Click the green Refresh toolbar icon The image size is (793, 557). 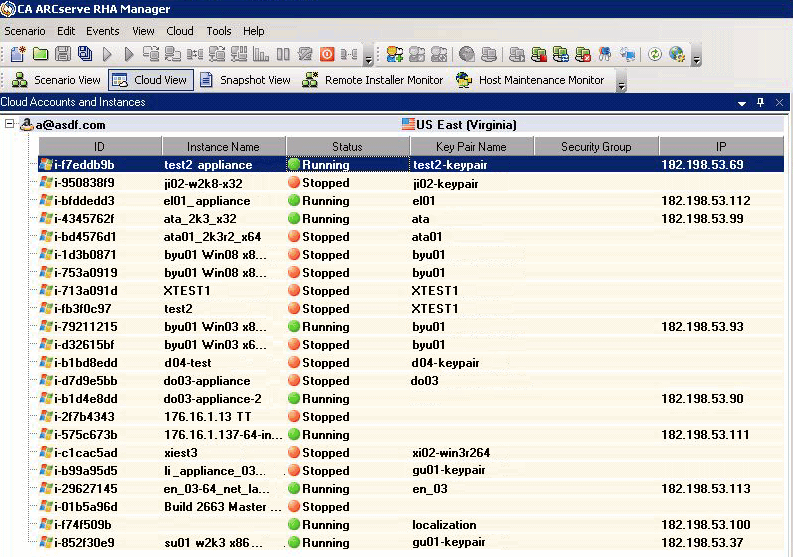tap(655, 54)
